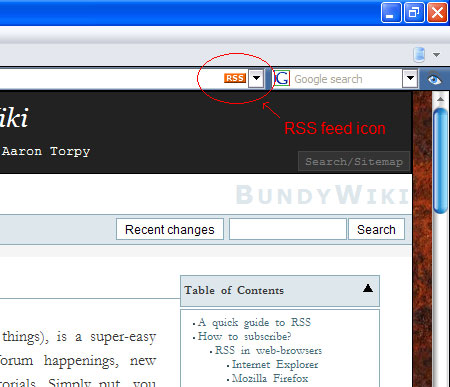Open 'A quick guide to RSS' link
Image resolution: width=450 pixels, height=387 pixels.
(254, 322)
